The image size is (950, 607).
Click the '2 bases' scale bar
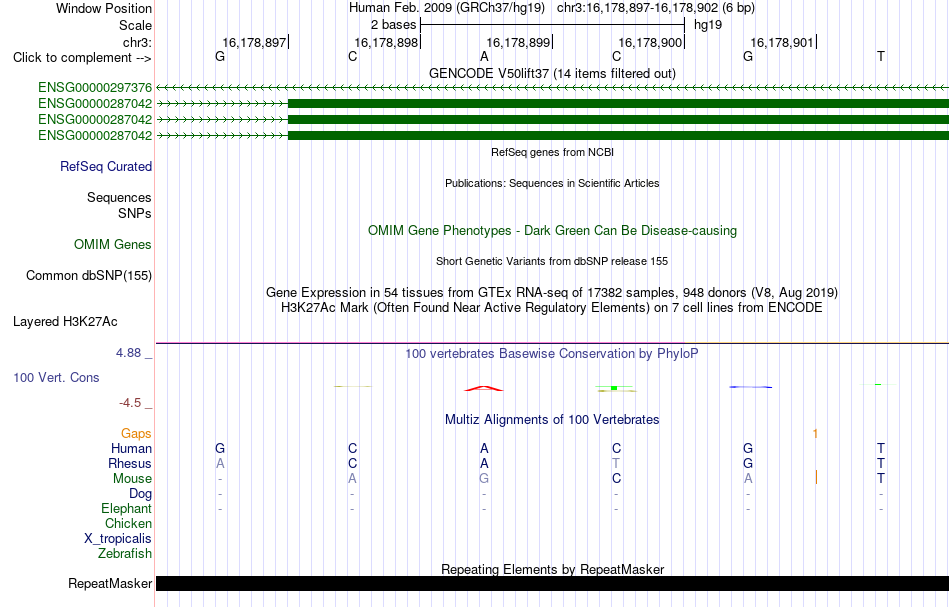pos(552,25)
